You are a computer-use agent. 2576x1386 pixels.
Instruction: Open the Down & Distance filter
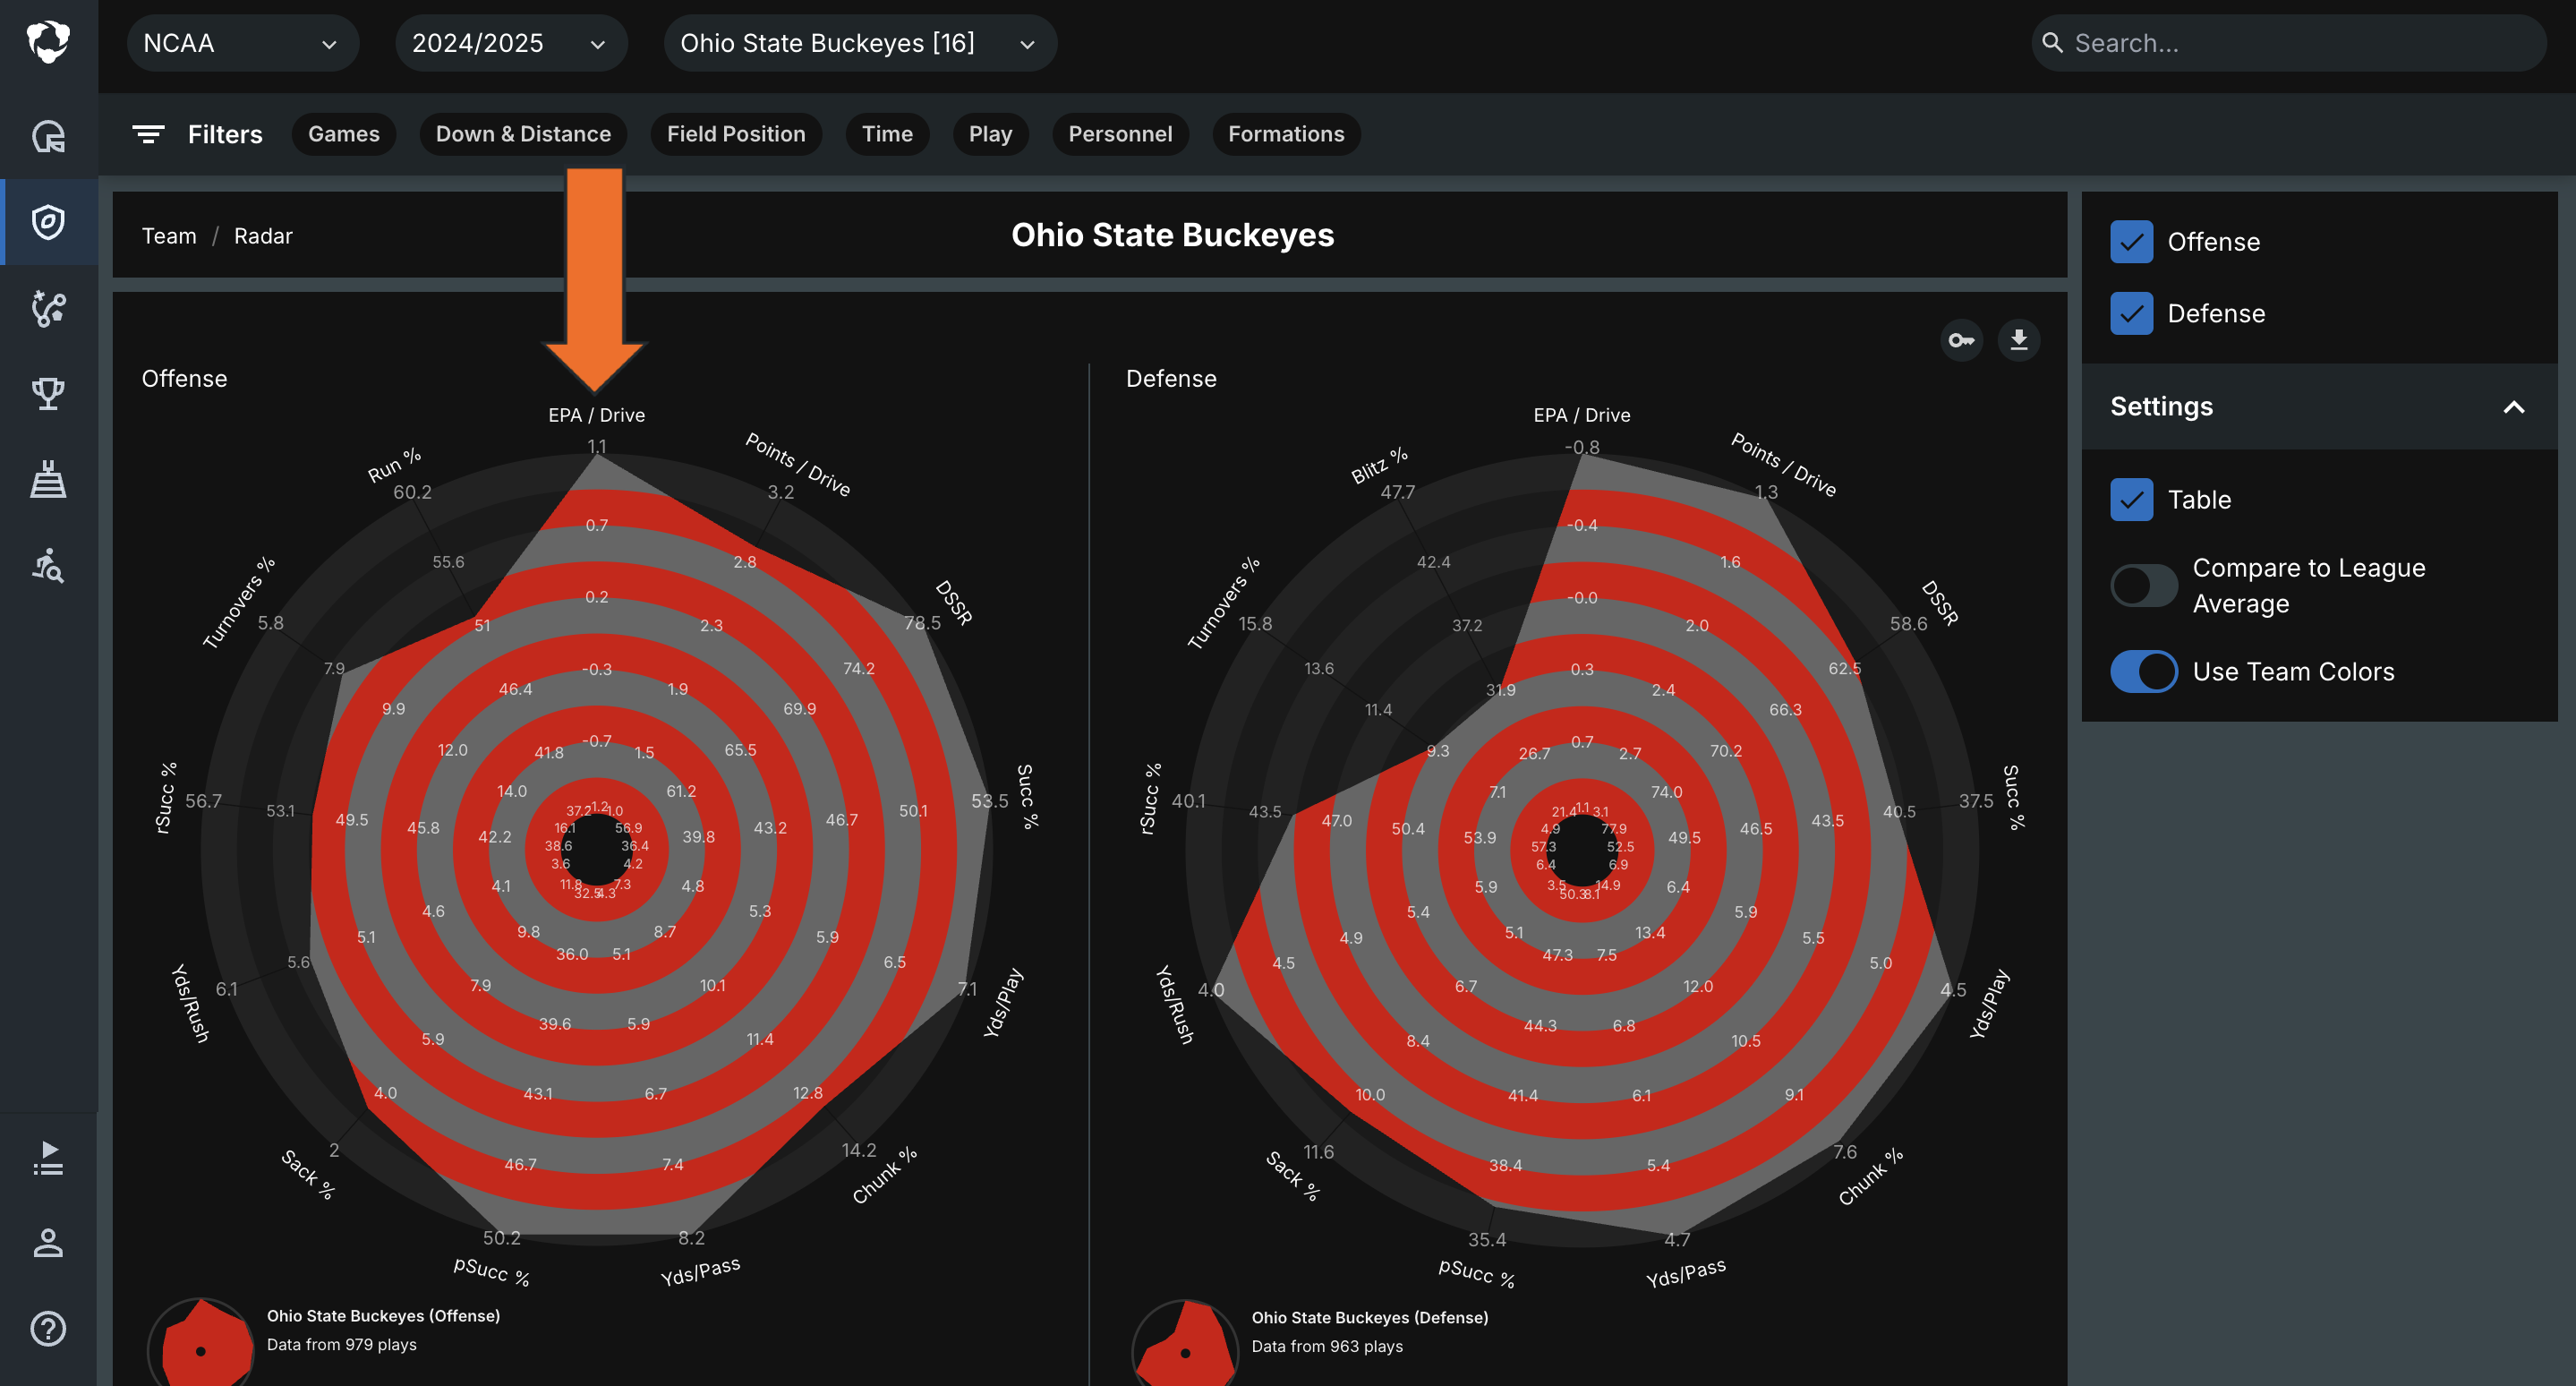tap(523, 134)
